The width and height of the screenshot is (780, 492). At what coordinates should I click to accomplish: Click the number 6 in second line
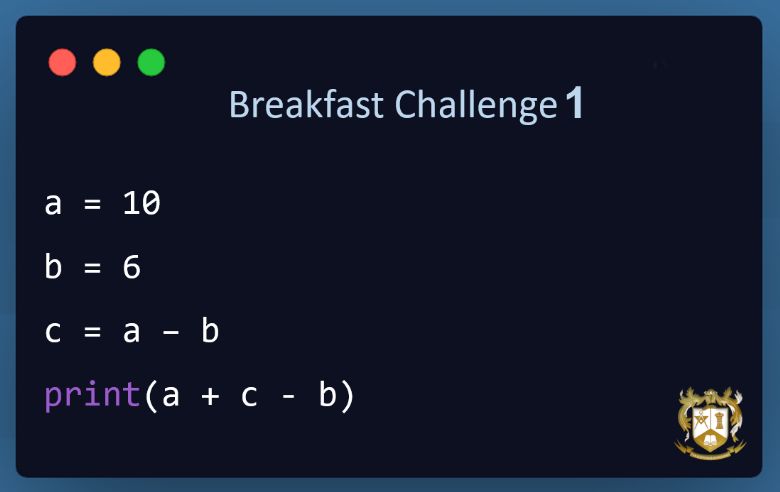pyautogui.click(x=132, y=267)
